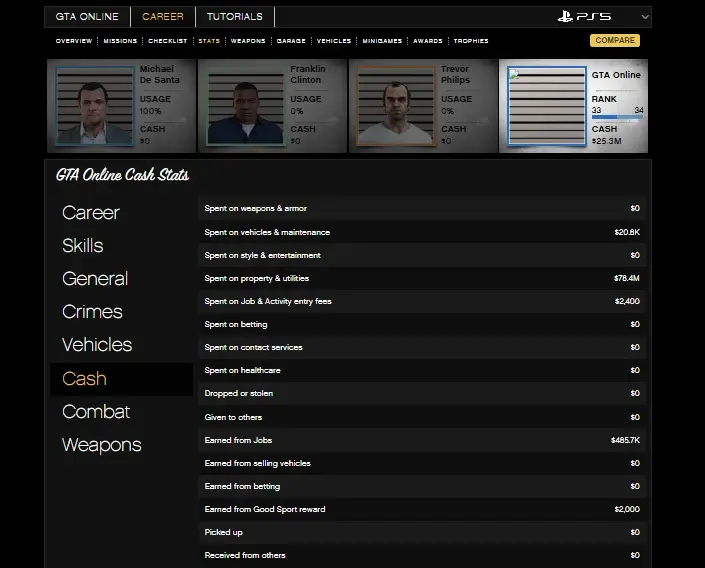The image size is (705, 568).
Task: Open the CHECKLIST sub-menu
Action: pos(168,41)
